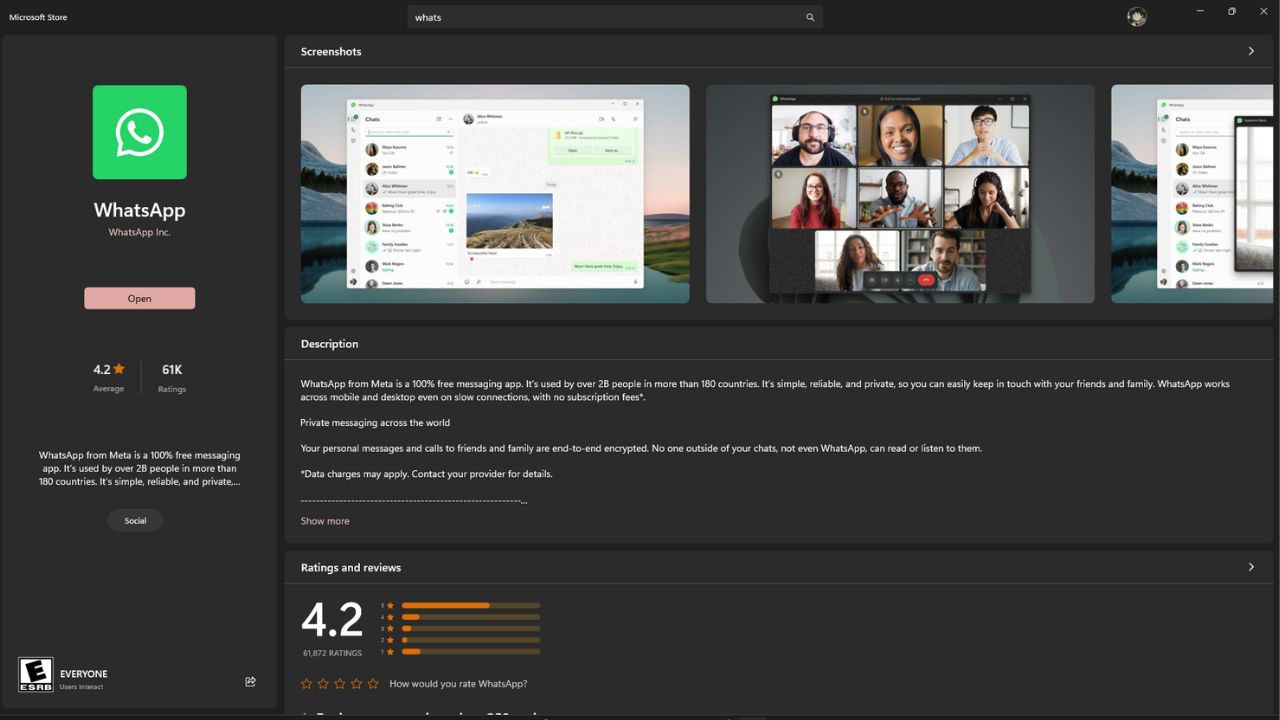Select the Social category tag
1280x720 pixels.
pyautogui.click(x=135, y=520)
